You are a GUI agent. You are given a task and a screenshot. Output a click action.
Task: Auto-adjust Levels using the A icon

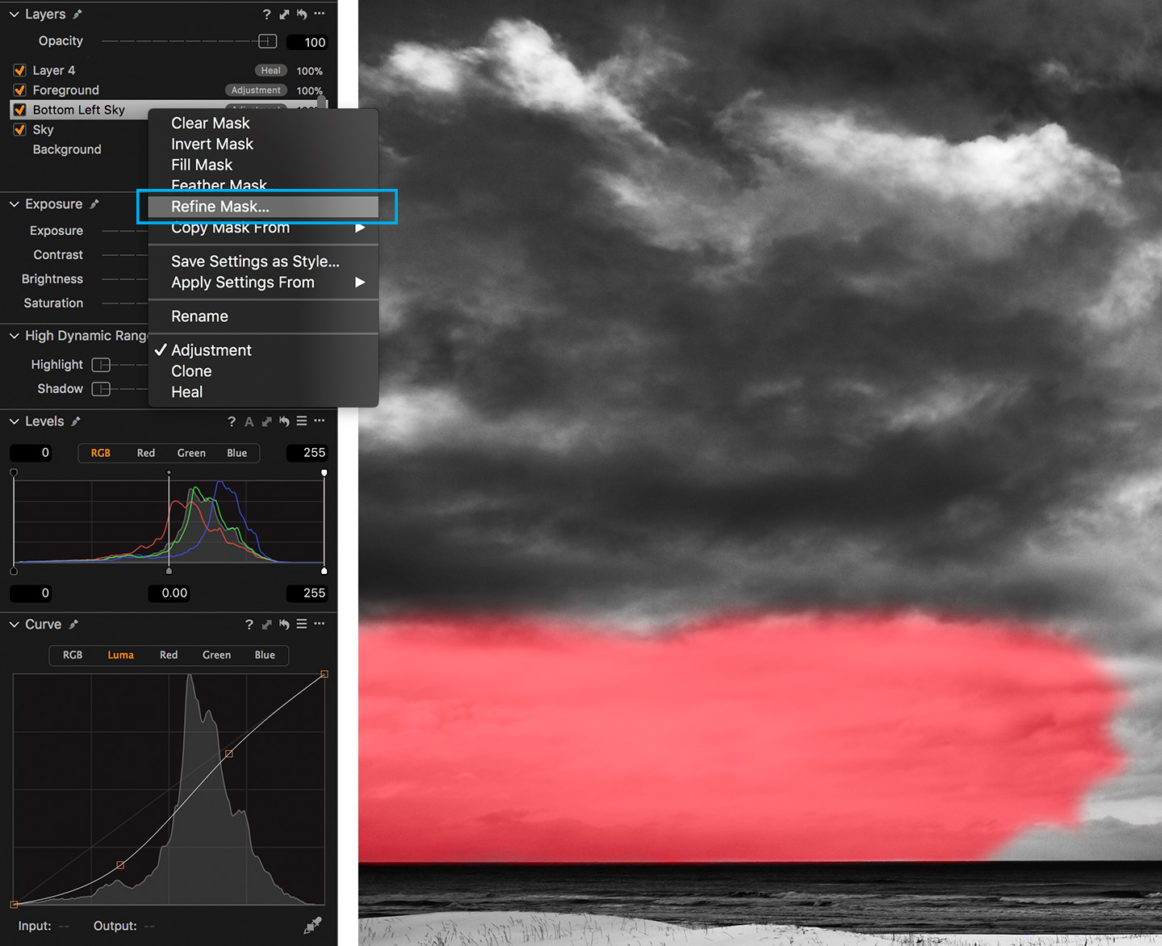pyautogui.click(x=249, y=422)
